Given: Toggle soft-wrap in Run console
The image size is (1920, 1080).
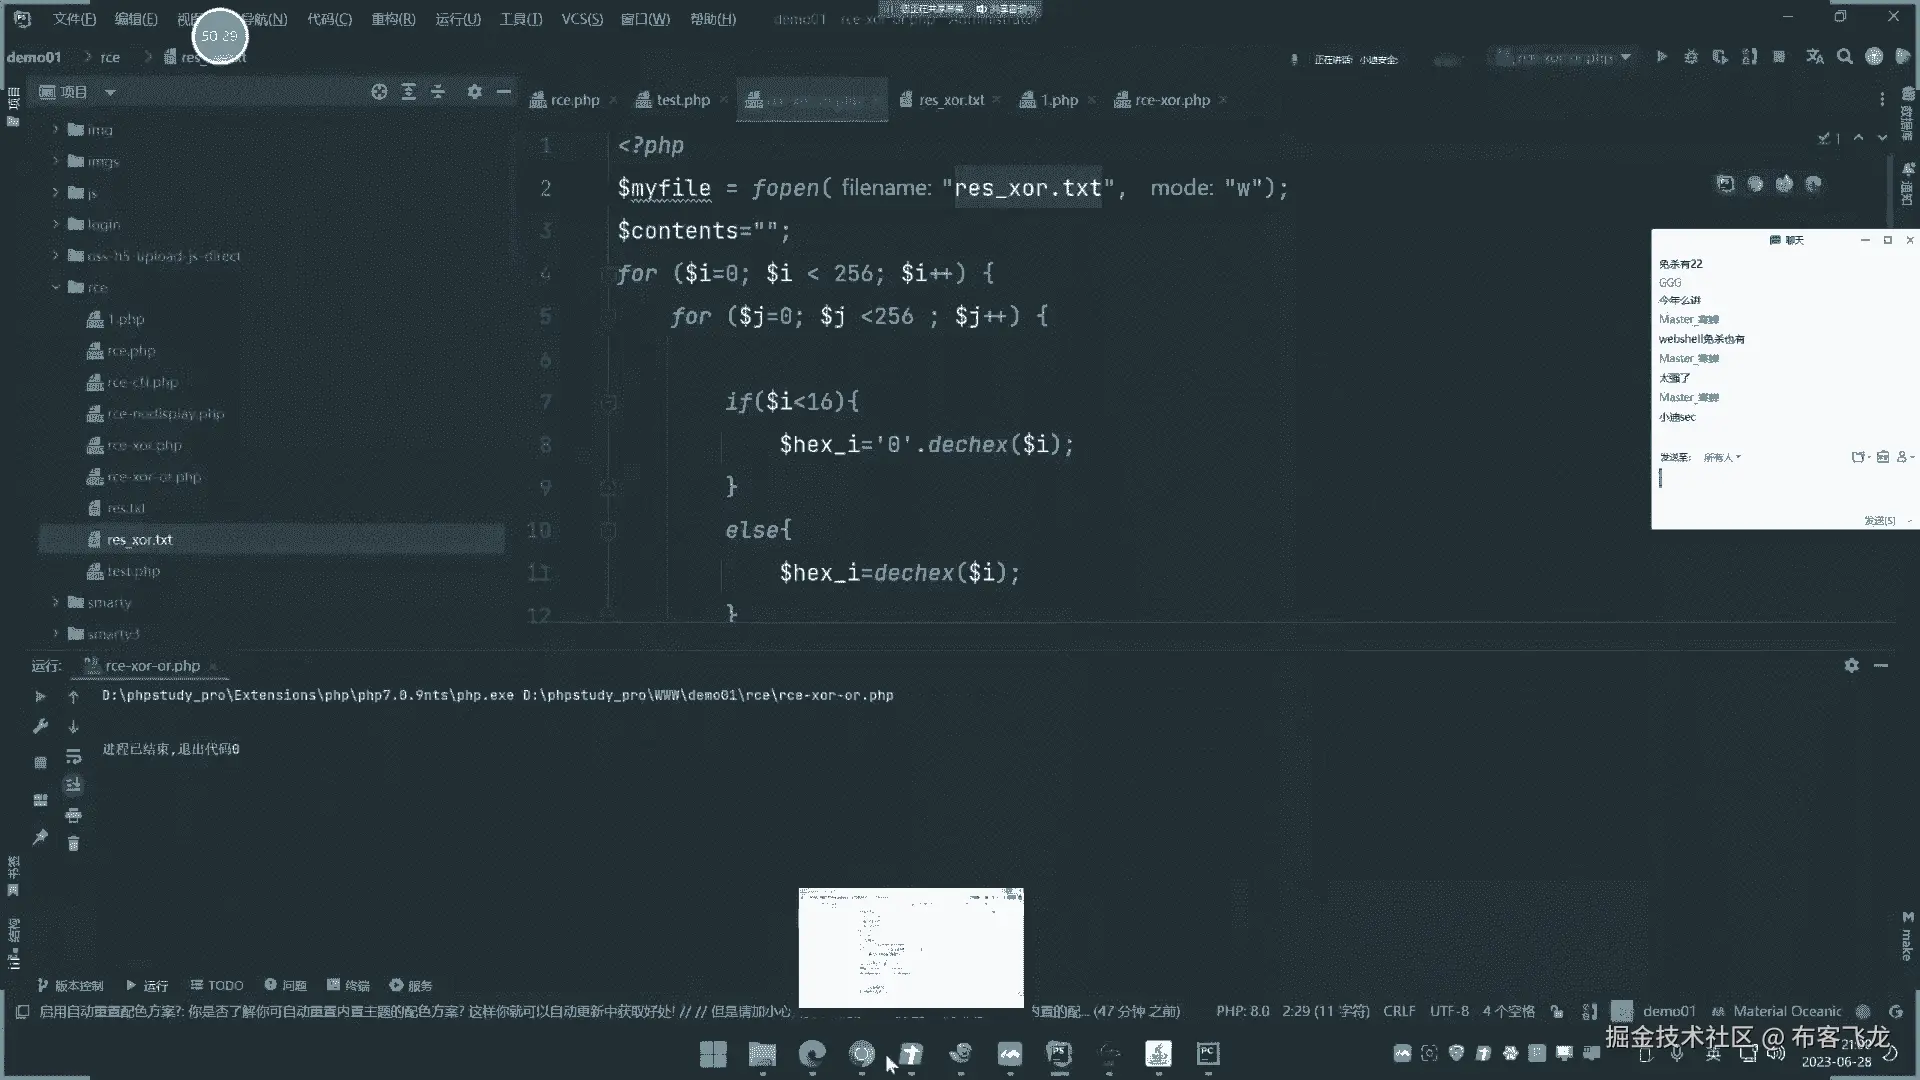Looking at the screenshot, I should (x=73, y=757).
